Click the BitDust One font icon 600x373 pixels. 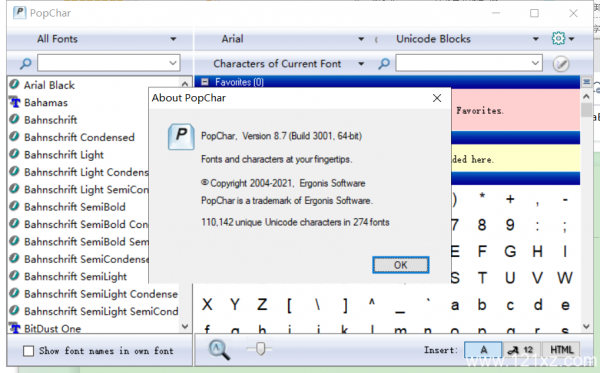pyautogui.click(x=15, y=328)
